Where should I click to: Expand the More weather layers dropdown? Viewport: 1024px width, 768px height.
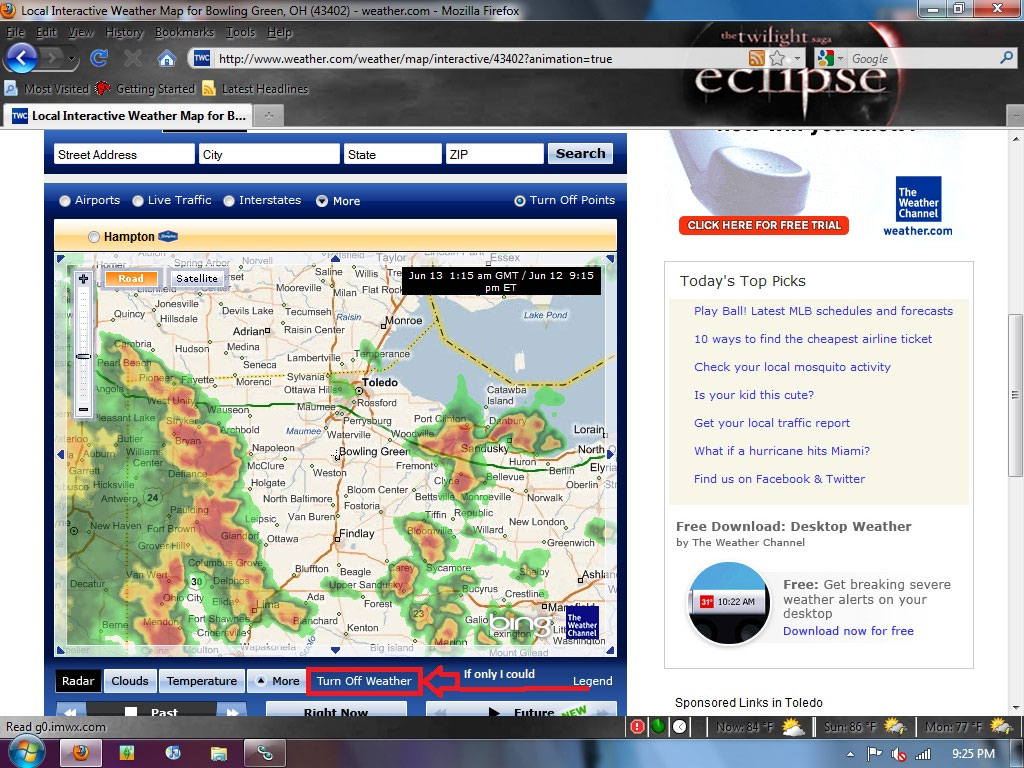[278, 681]
